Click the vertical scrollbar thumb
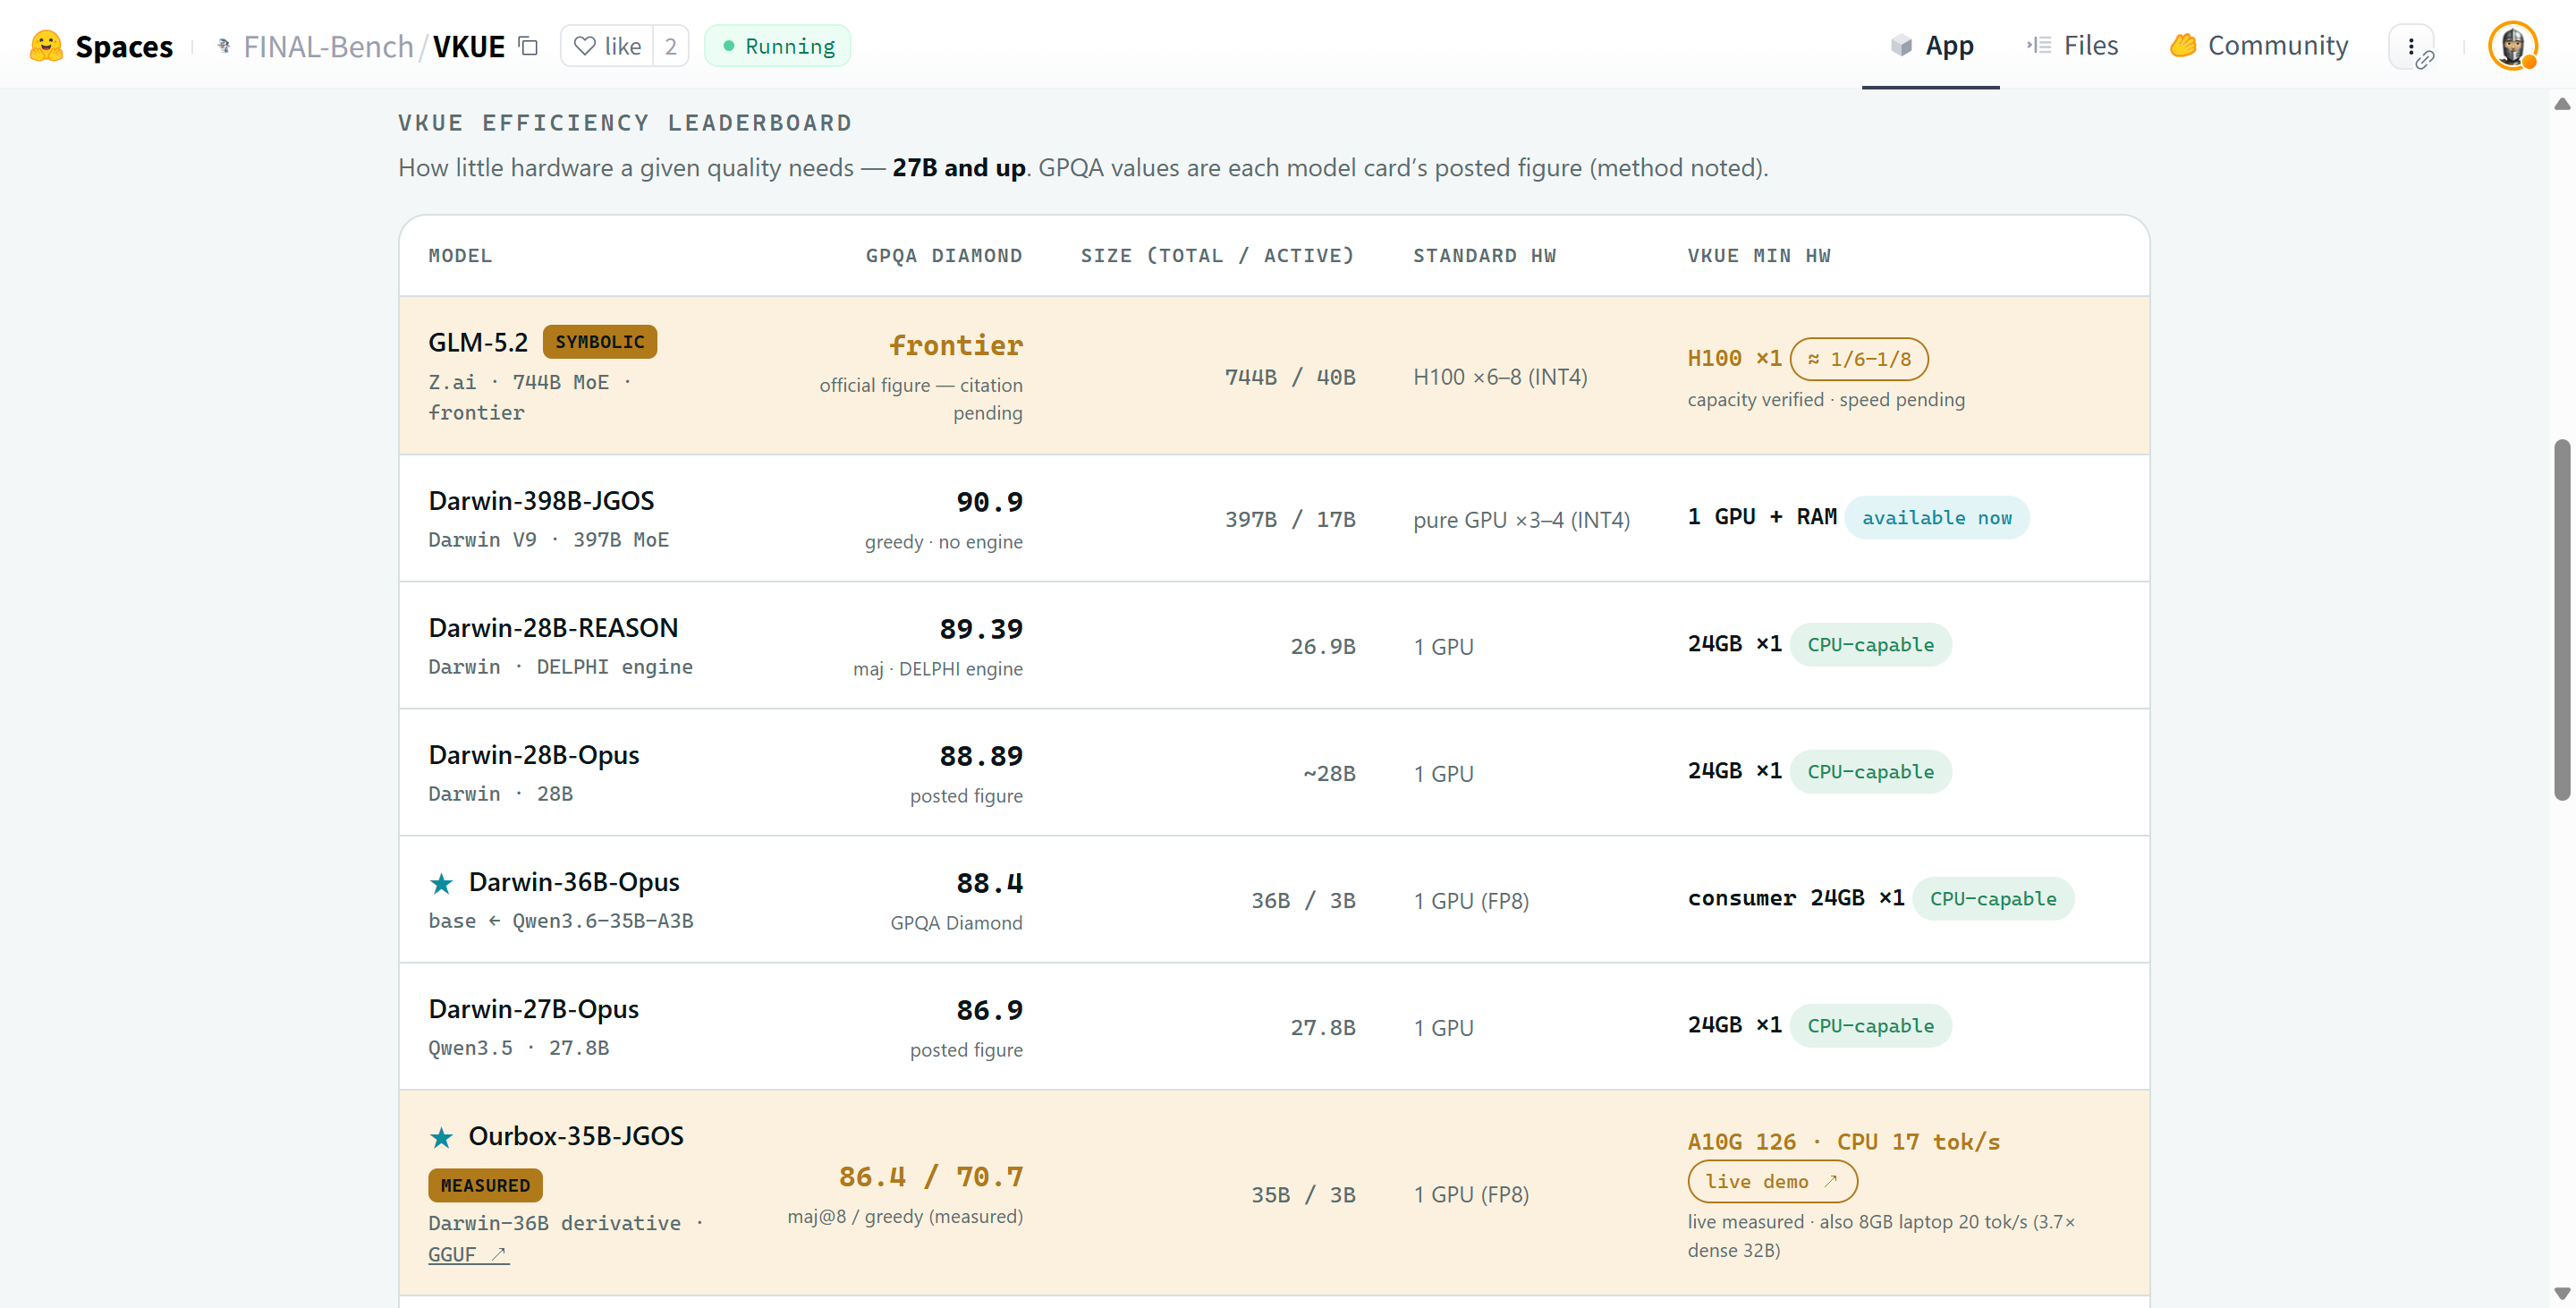 click(x=2561, y=620)
